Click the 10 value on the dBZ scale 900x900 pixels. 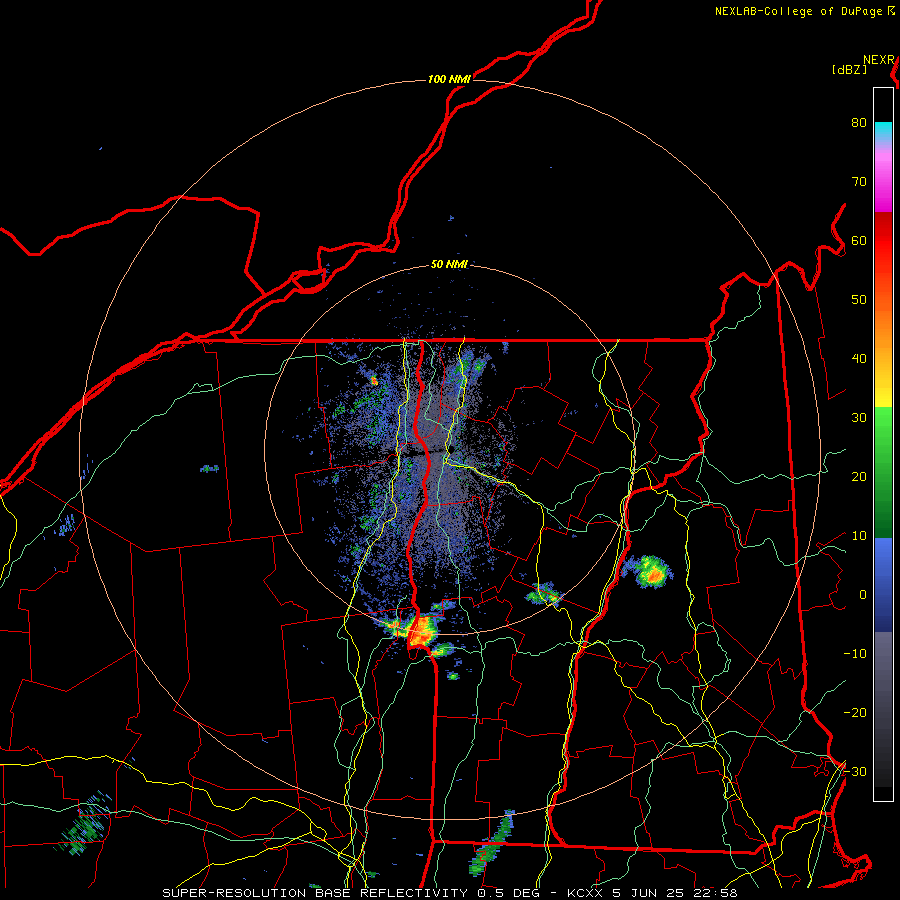(x=859, y=536)
